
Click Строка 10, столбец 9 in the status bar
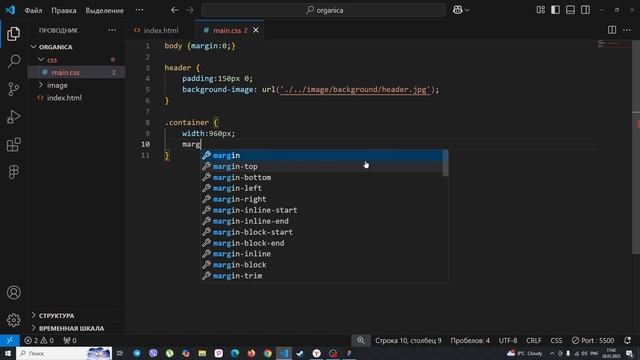(408, 340)
